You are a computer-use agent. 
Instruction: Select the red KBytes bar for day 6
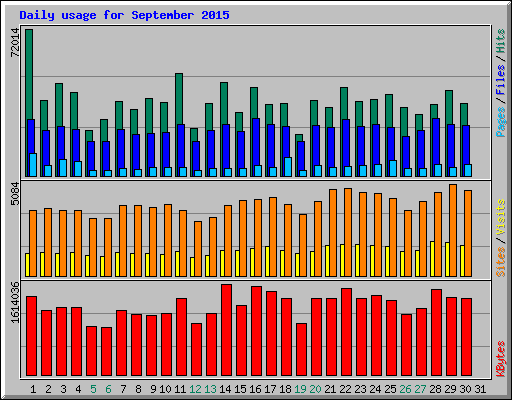coord(106,352)
